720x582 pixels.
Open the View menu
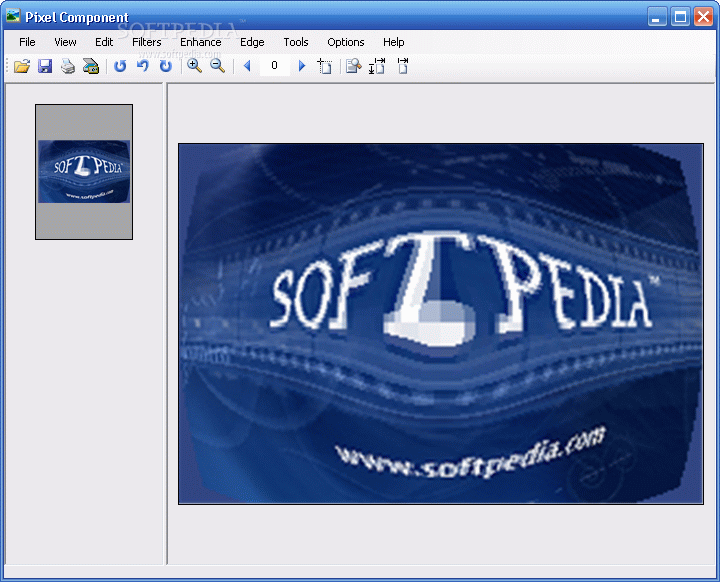click(x=65, y=42)
